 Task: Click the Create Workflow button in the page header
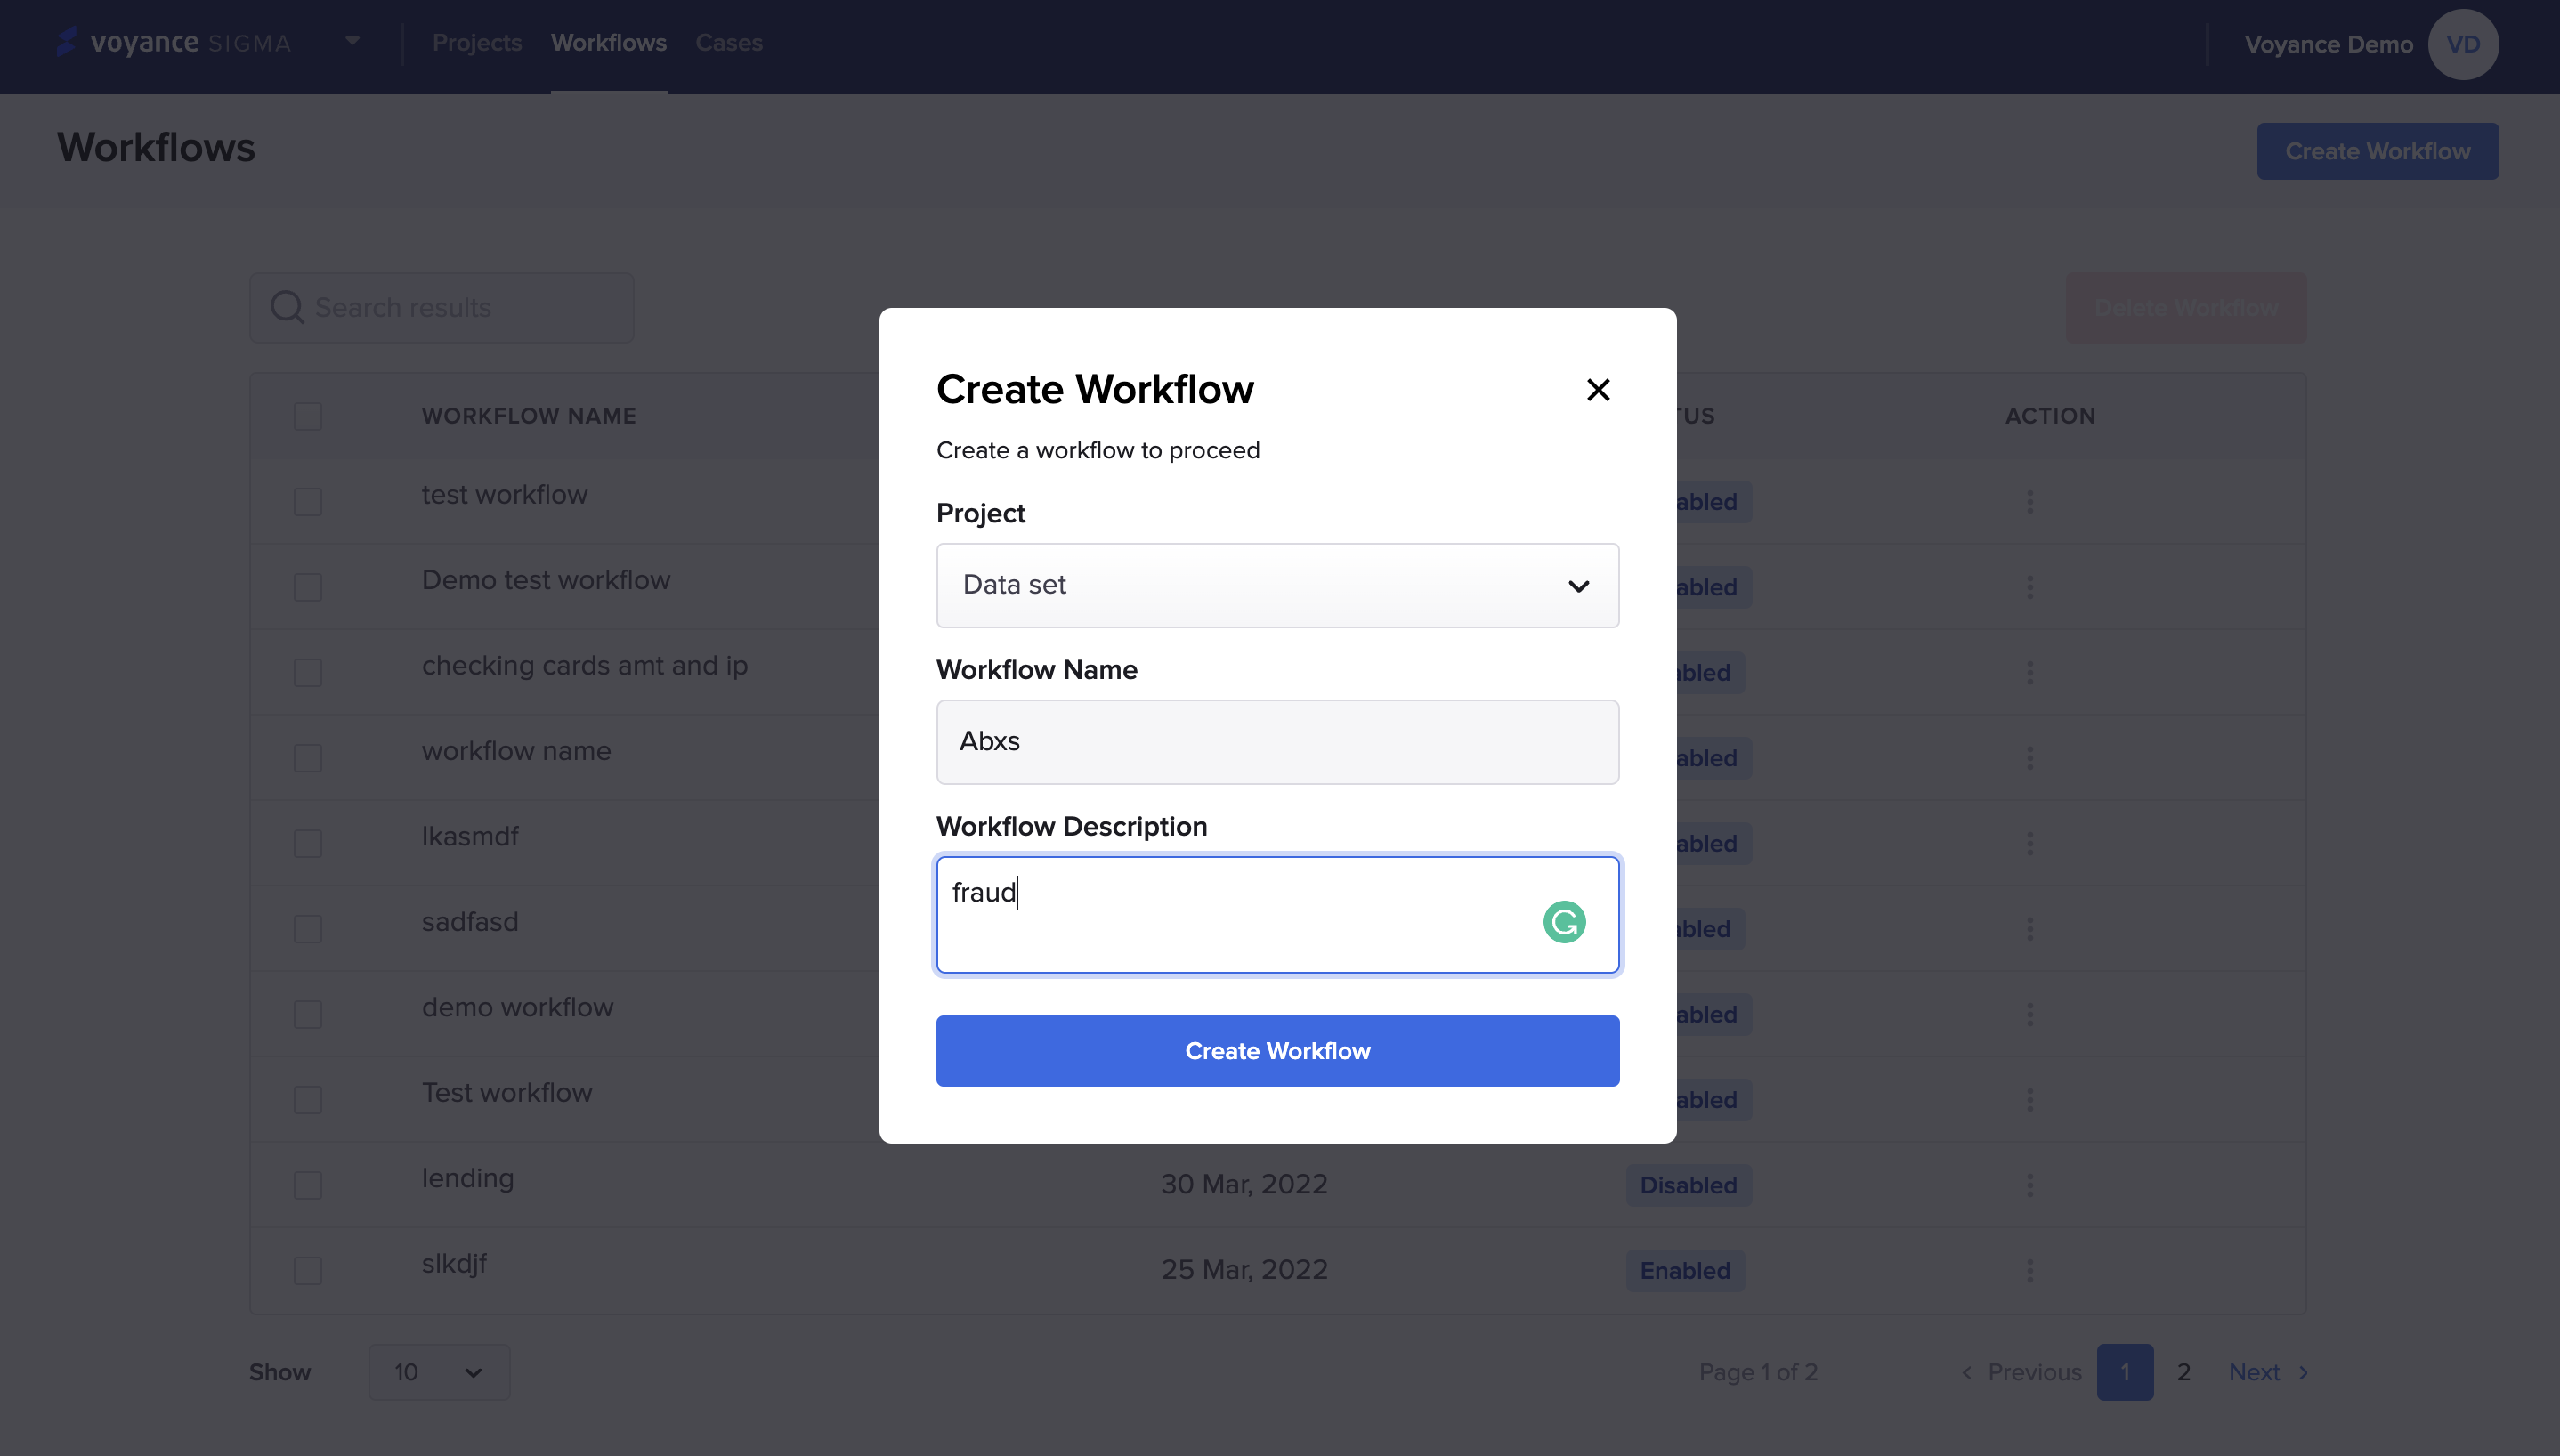(x=2377, y=152)
